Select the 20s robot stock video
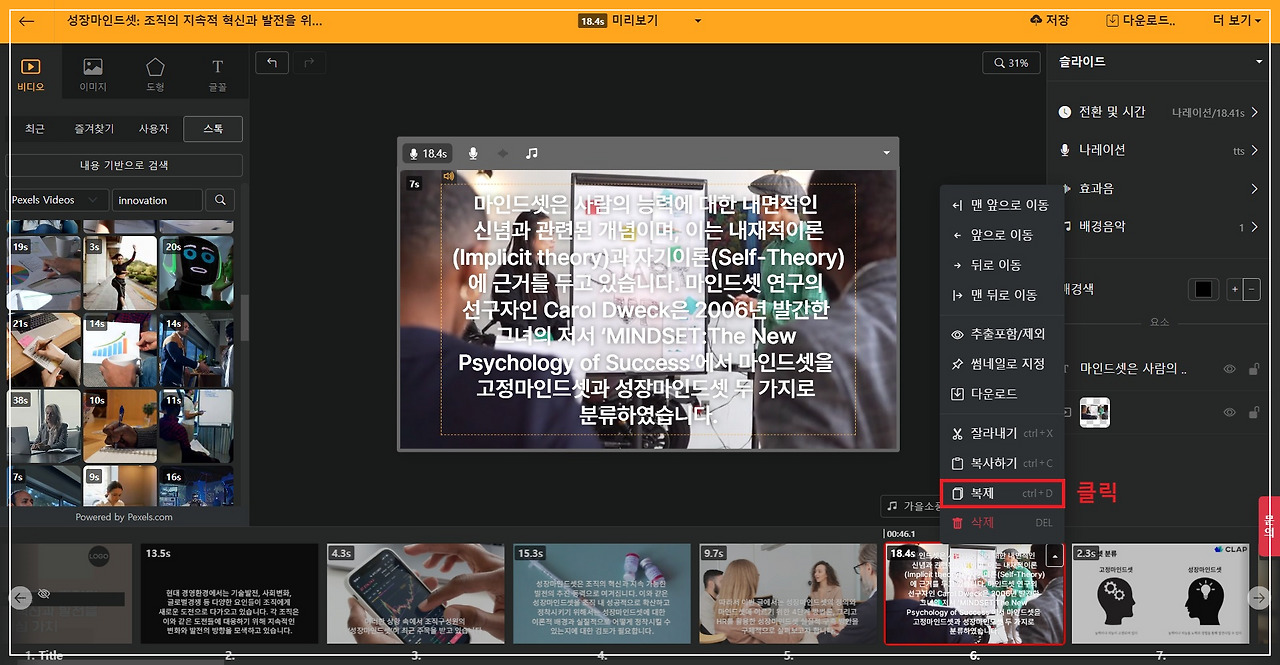The image size is (1280, 665). click(x=196, y=273)
